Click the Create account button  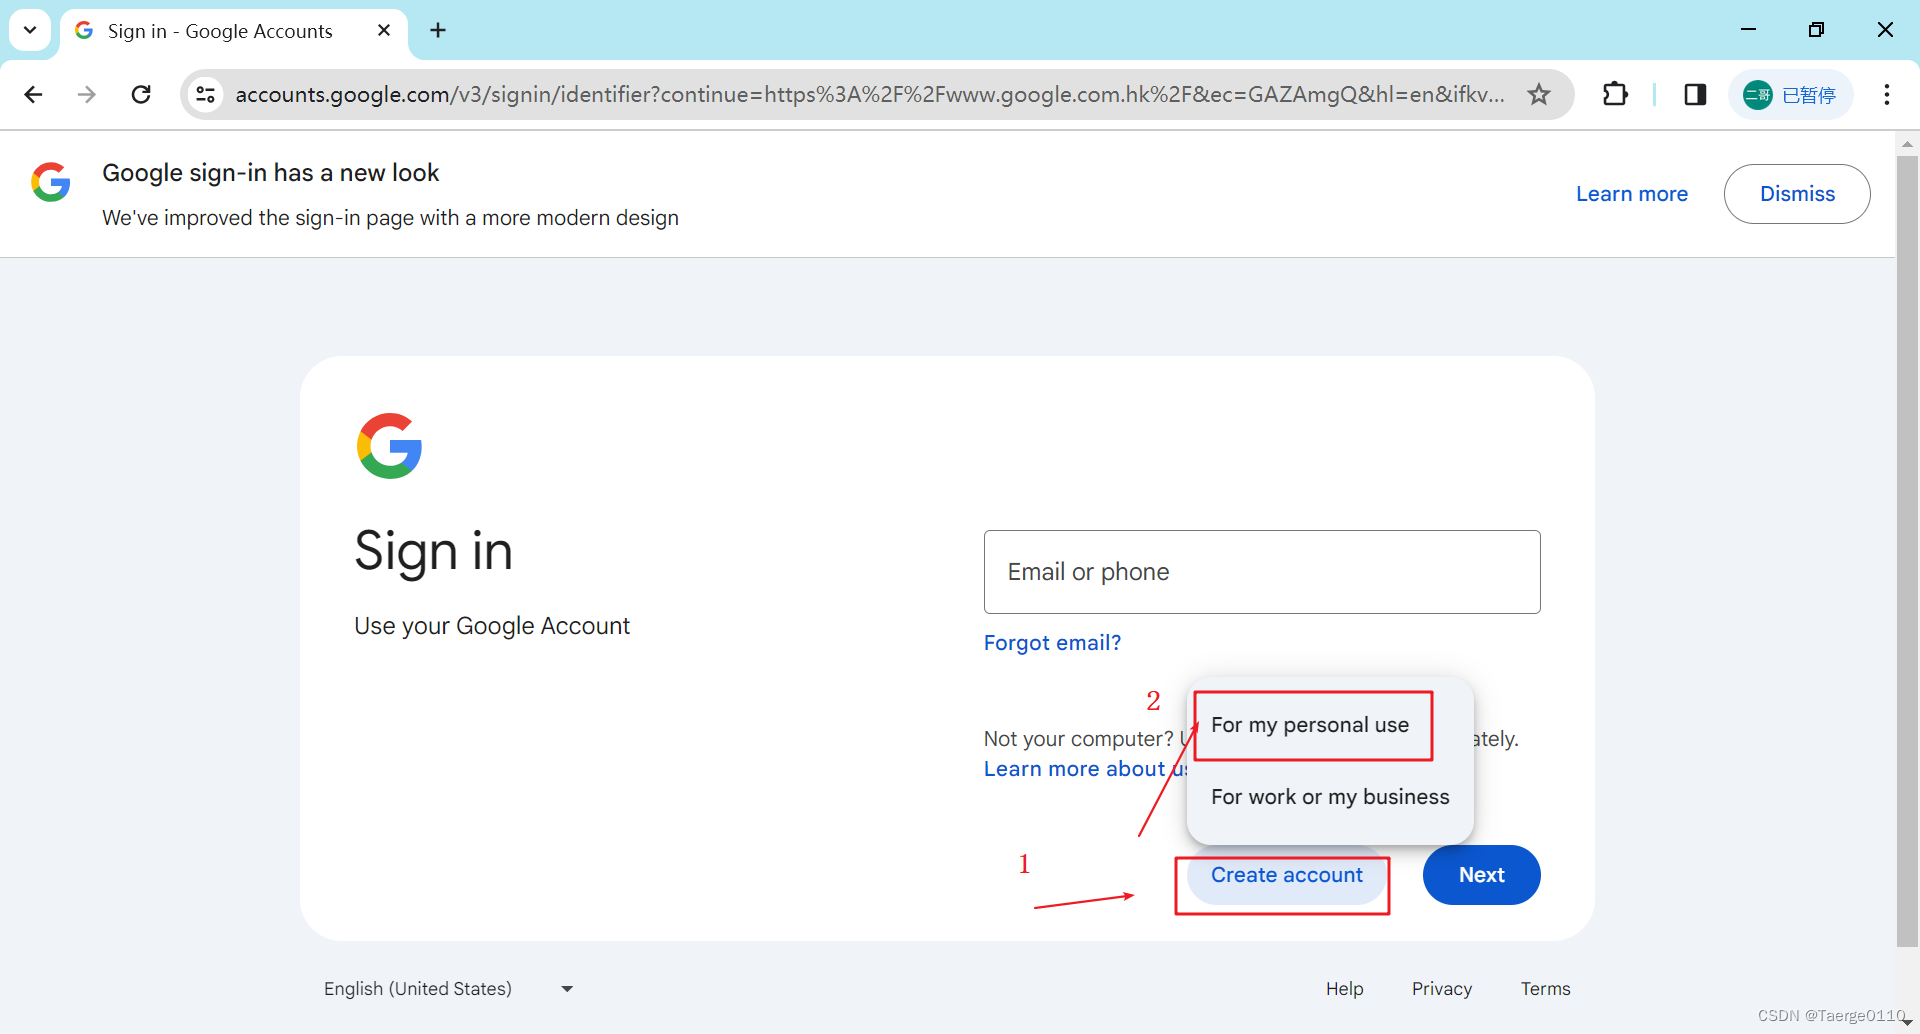point(1287,875)
